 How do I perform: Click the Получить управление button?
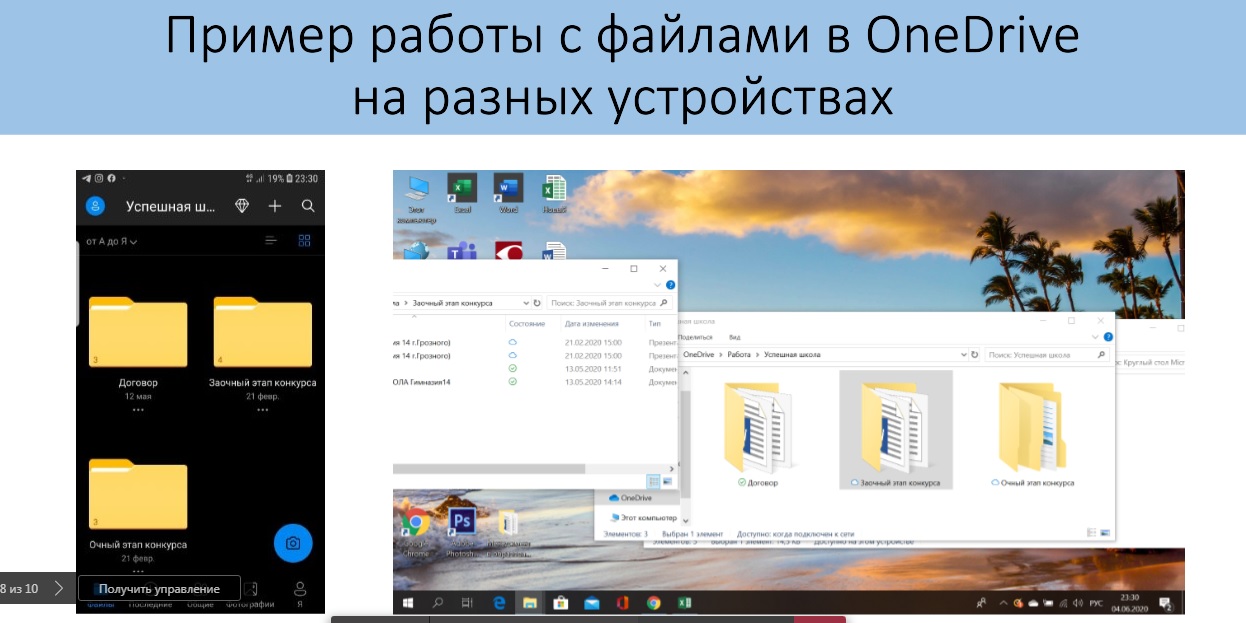(160, 588)
